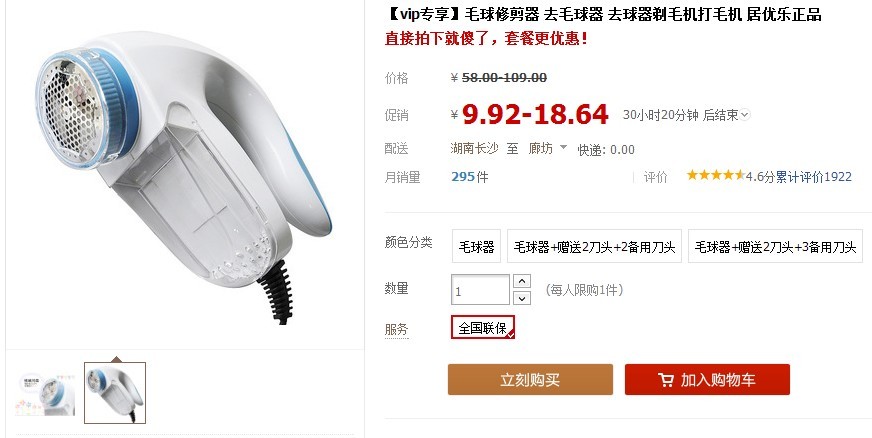Select the first product thumbnail
Image resolution: width=872 pixels, height=438 pixels.
point(45,394)
